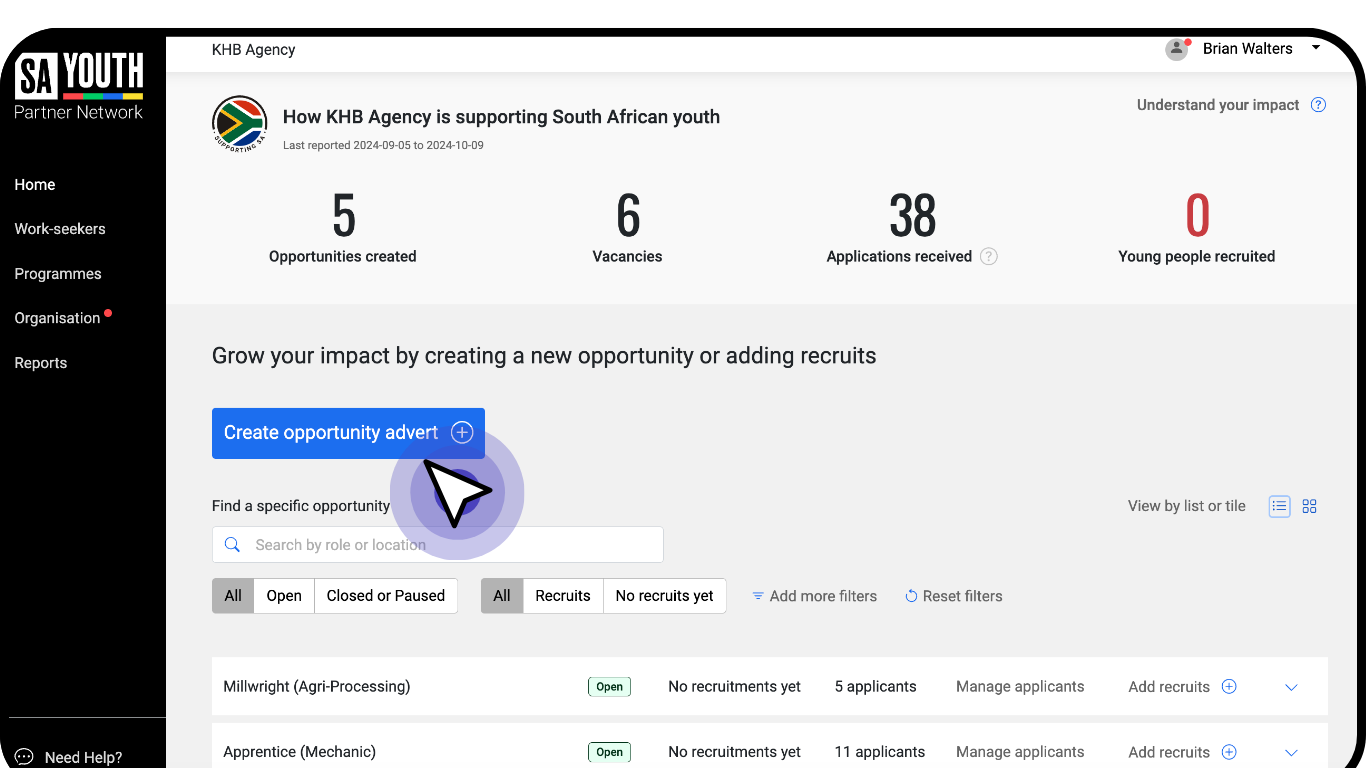Click the Open badge on Millwright row

[610, 687]
